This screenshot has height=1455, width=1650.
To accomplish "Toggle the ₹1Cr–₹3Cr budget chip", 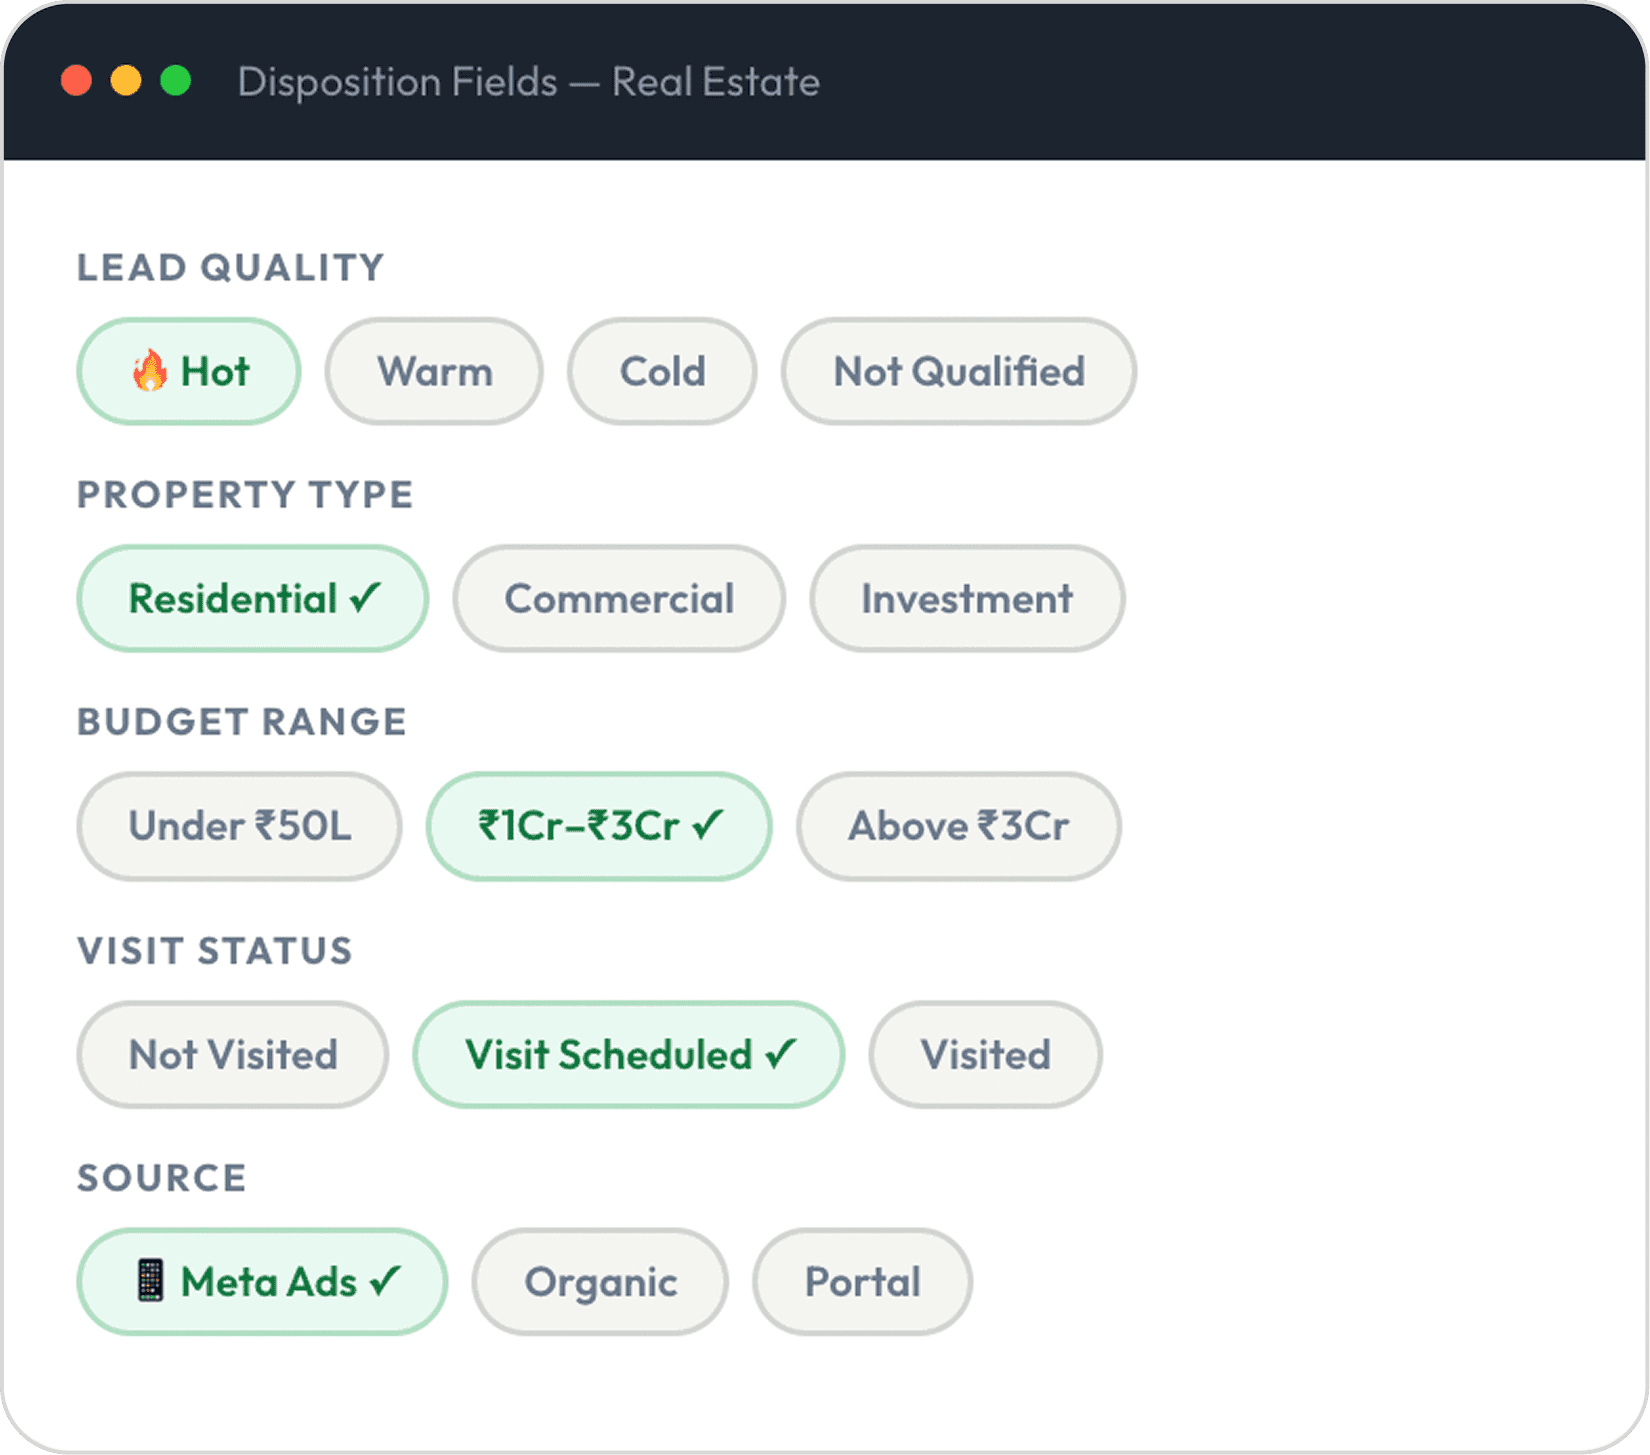I will click(599, 826).
